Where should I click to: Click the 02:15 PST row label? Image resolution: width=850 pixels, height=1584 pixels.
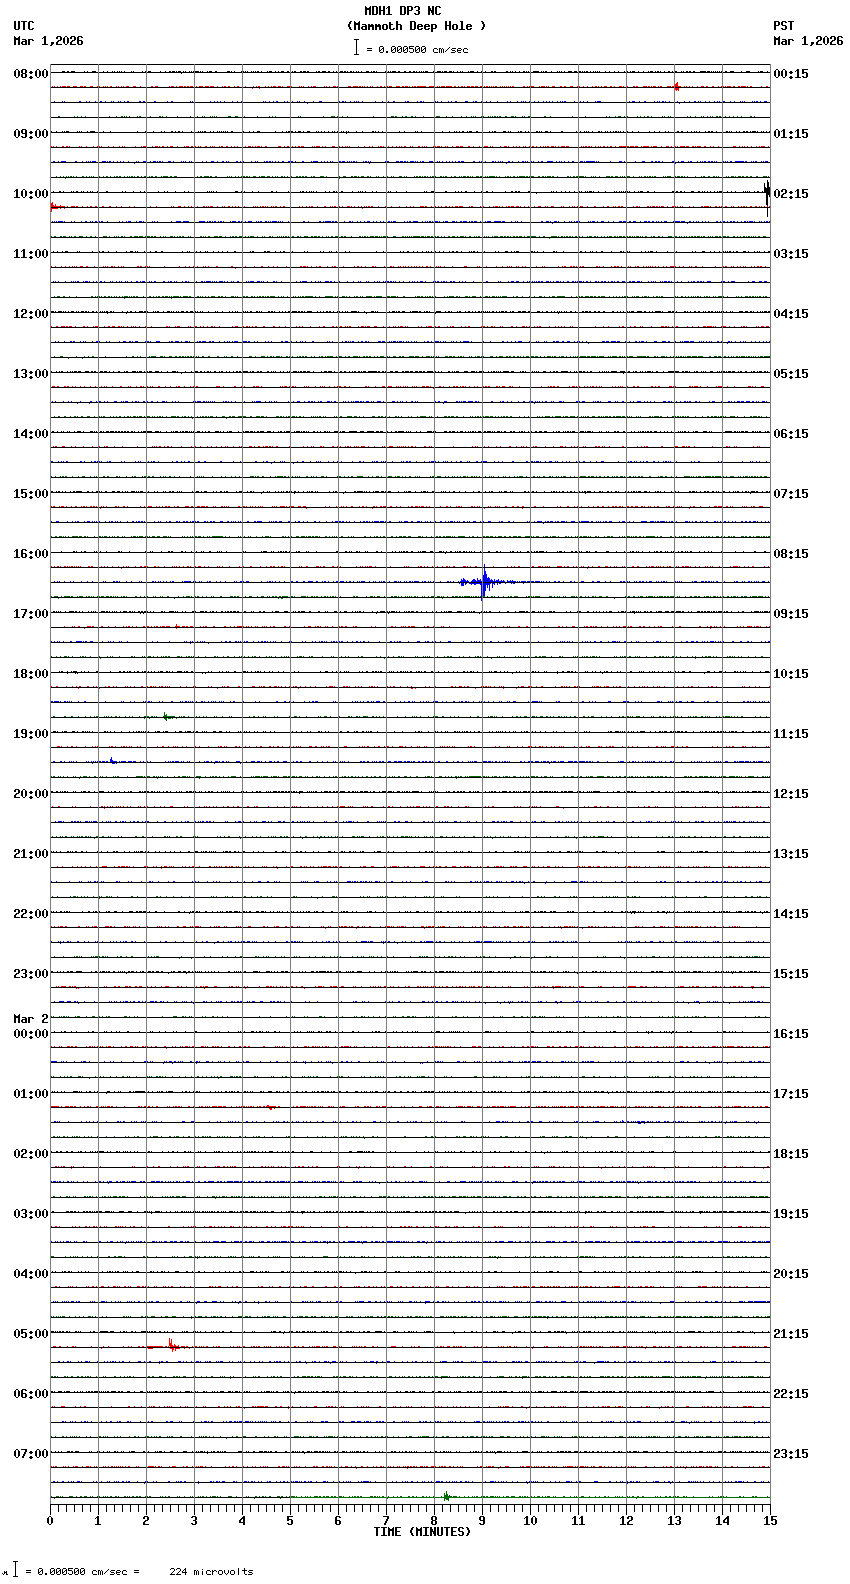pos(790,194)
